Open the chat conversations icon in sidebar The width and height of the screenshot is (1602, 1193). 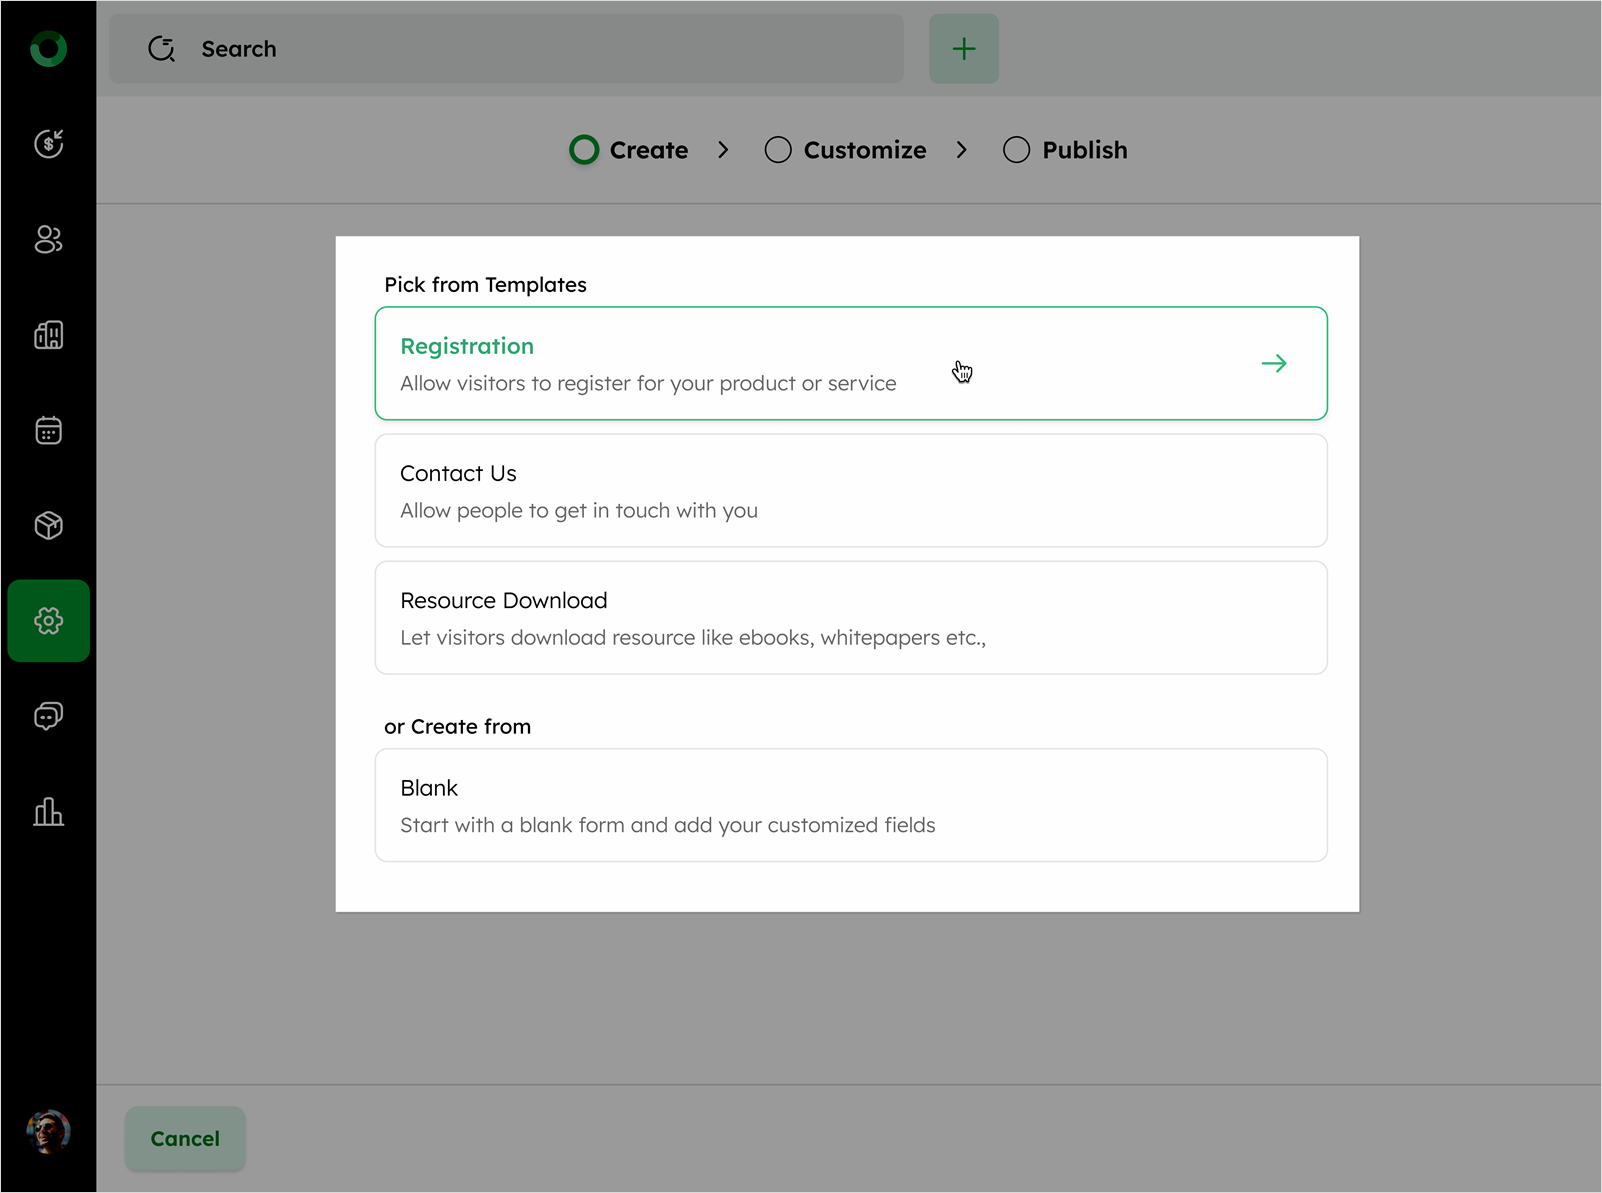tap(48, 716)
